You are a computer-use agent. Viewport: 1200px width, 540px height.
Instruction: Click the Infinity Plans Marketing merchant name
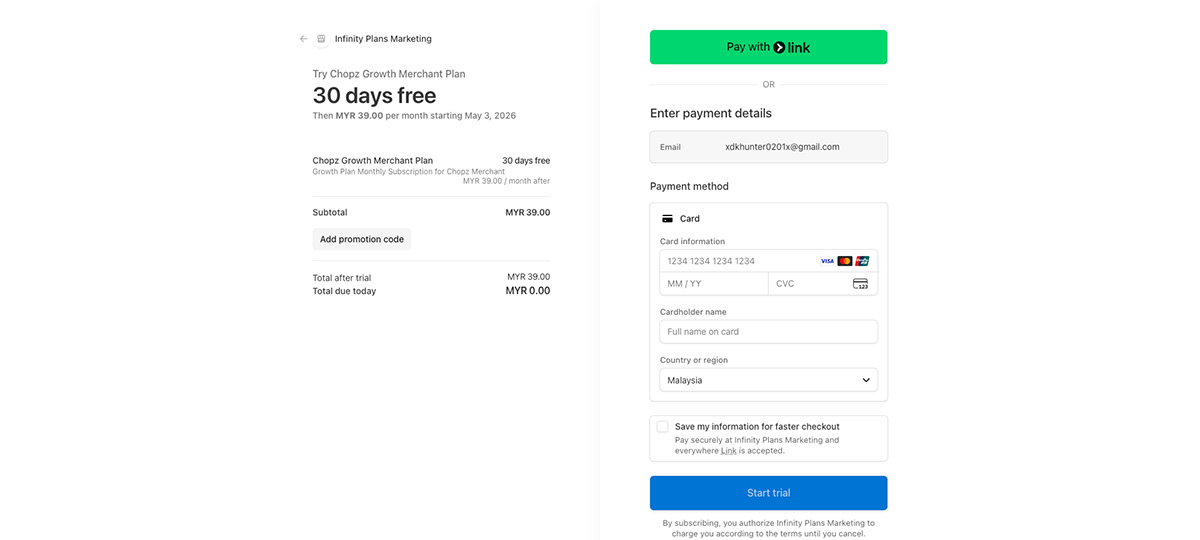[383, 39]
